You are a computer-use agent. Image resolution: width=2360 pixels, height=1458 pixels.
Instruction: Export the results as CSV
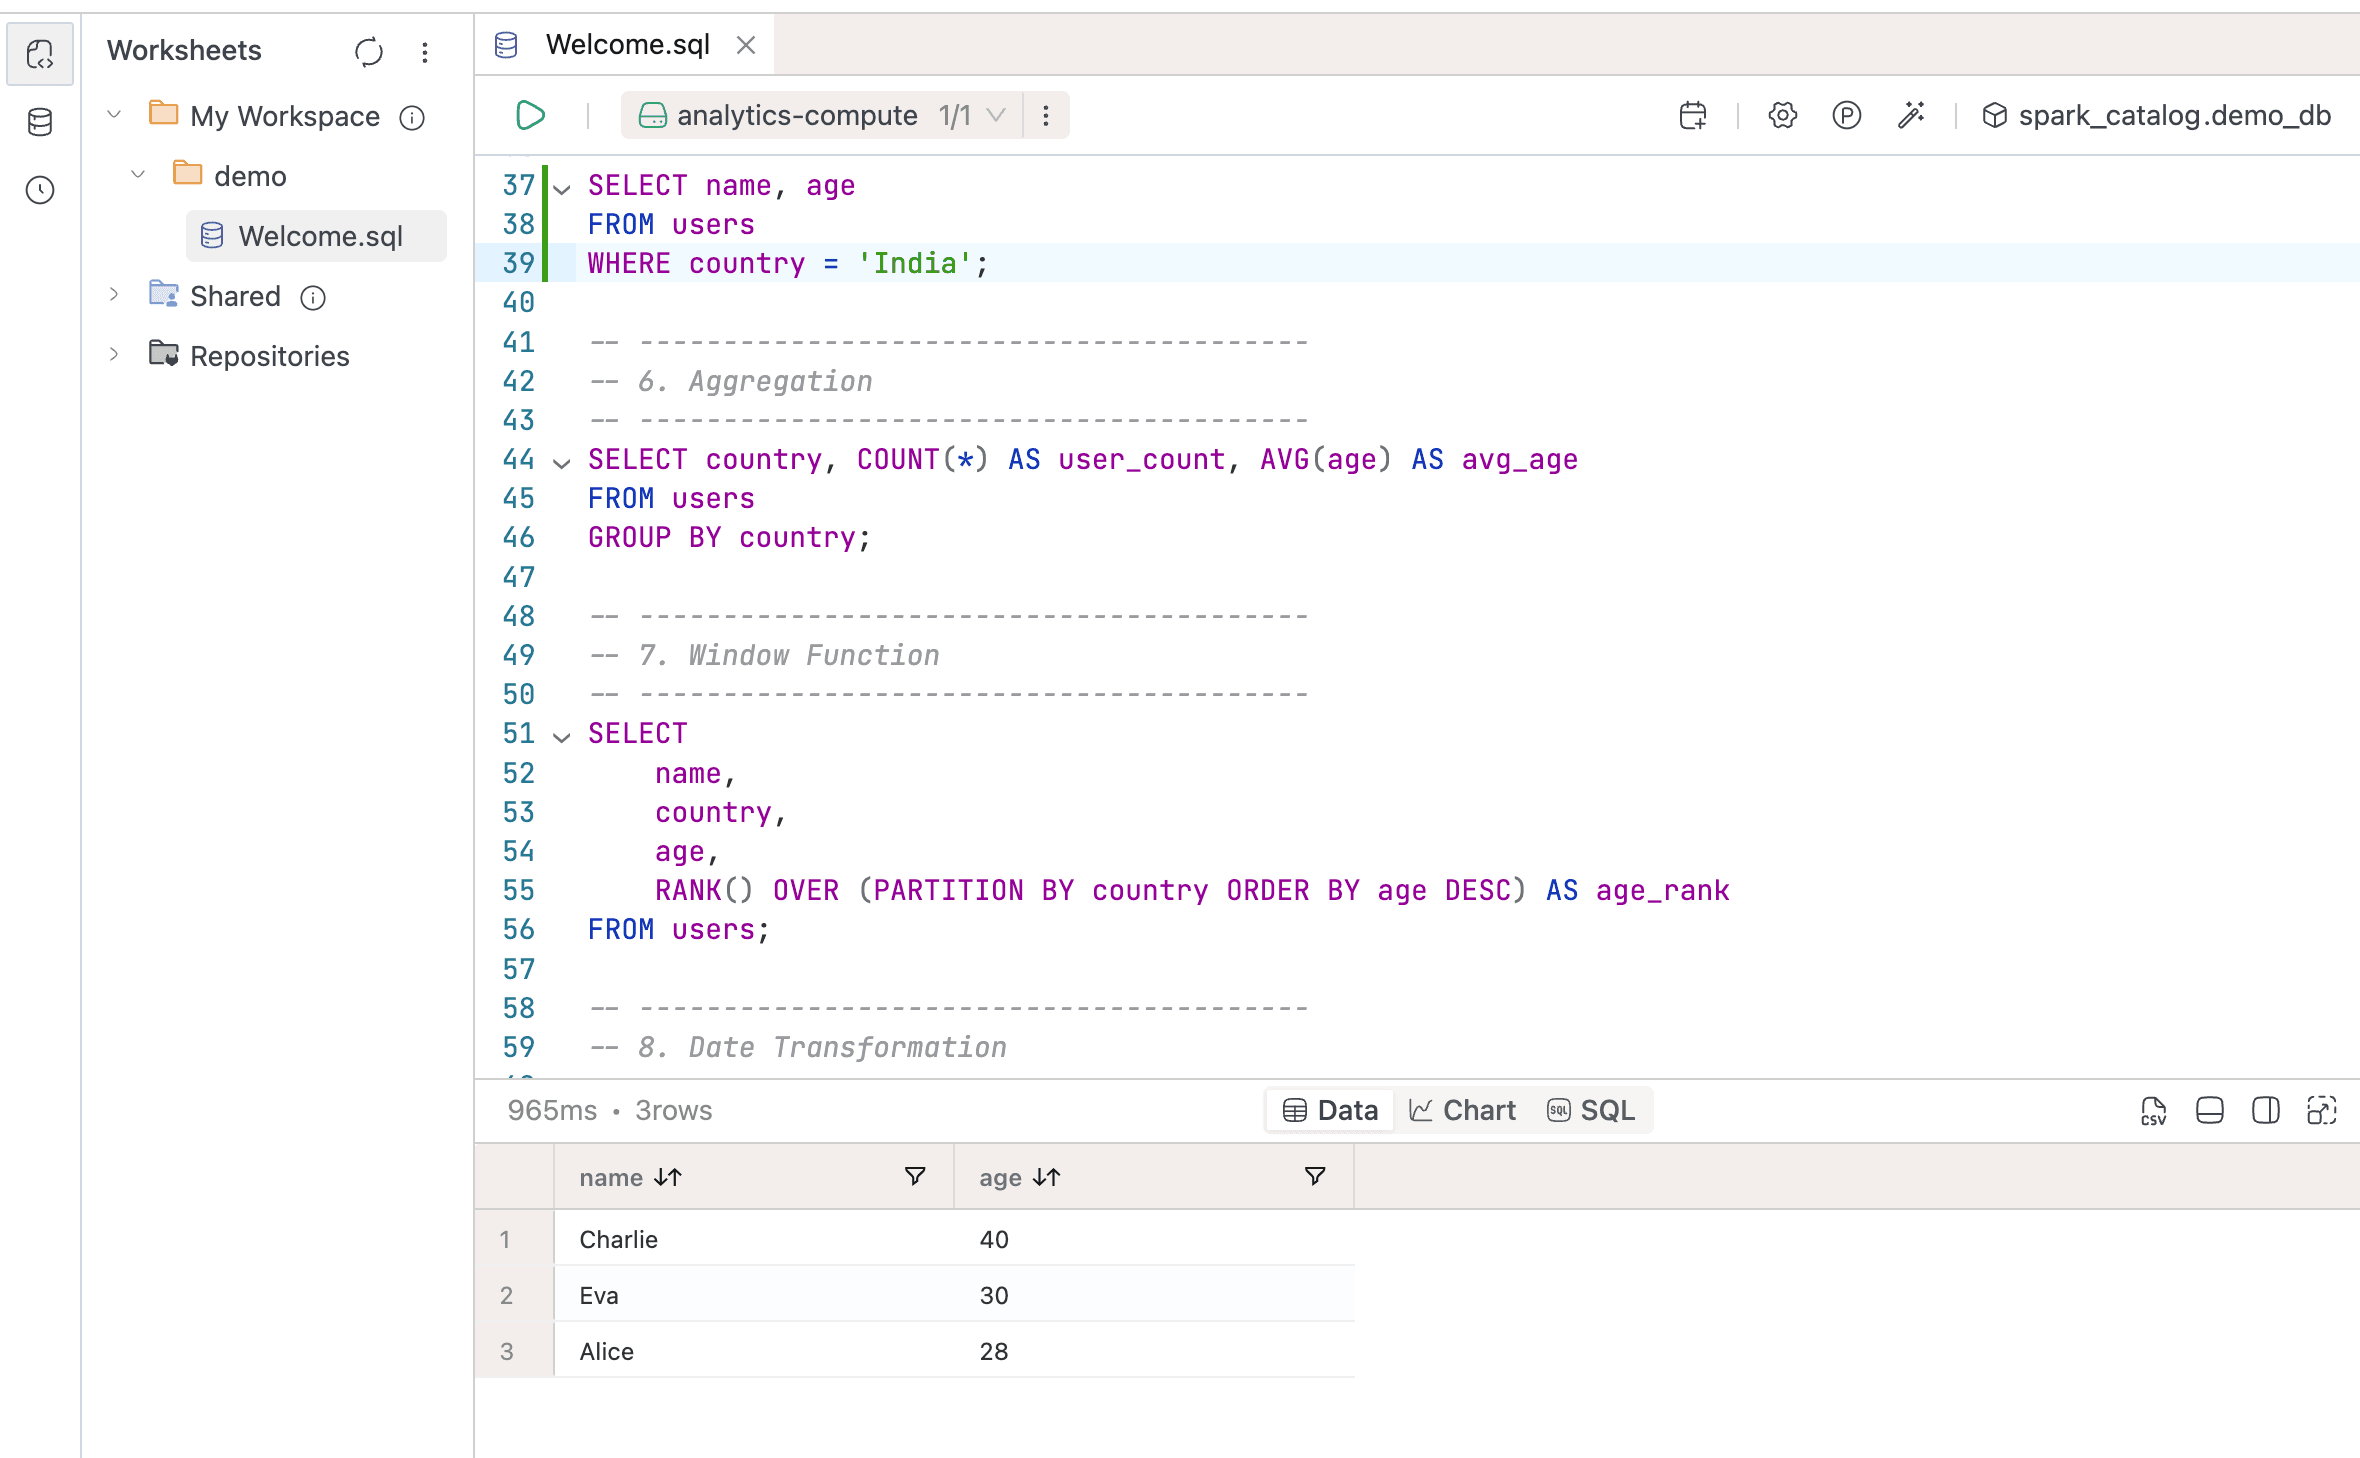click(2153, 1111)
